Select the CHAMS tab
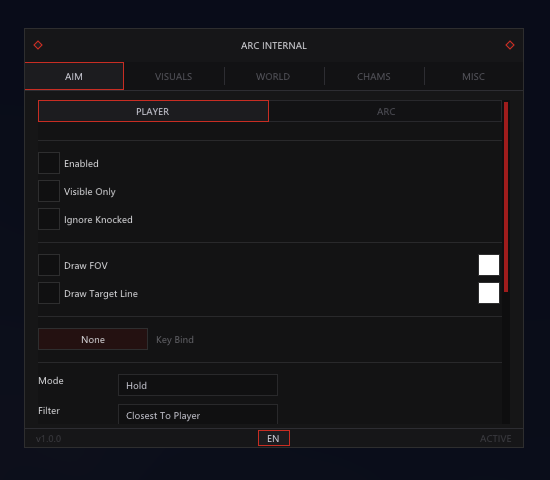The height and width of the screenshot is (480, 550). click(374, 76)
